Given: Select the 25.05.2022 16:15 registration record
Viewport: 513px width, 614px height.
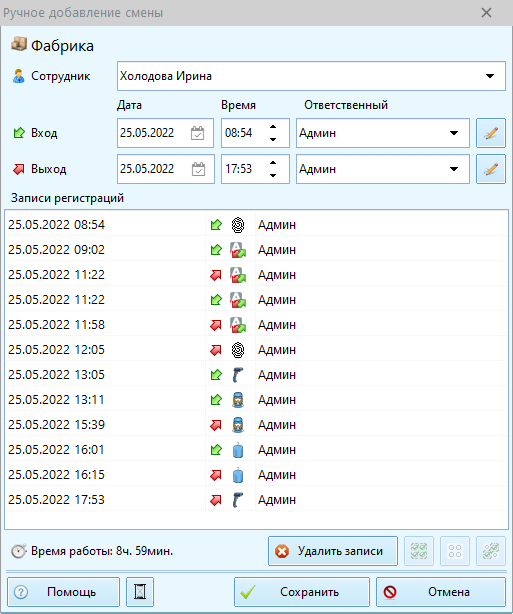Looking at the screenshot, I should (256, 475).
